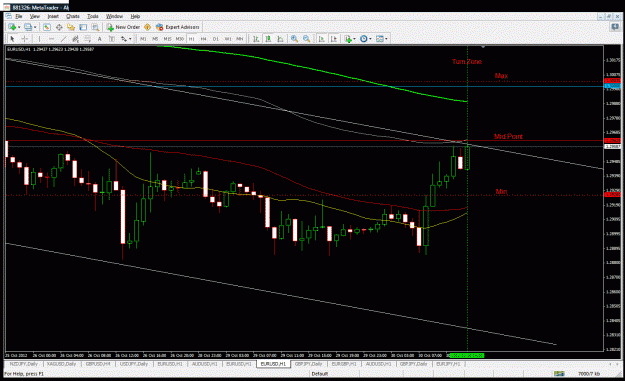Click the chart Templates icon
Image resolution: width=625 pixels, height=381 pixels.
click(x=380, y=39)
